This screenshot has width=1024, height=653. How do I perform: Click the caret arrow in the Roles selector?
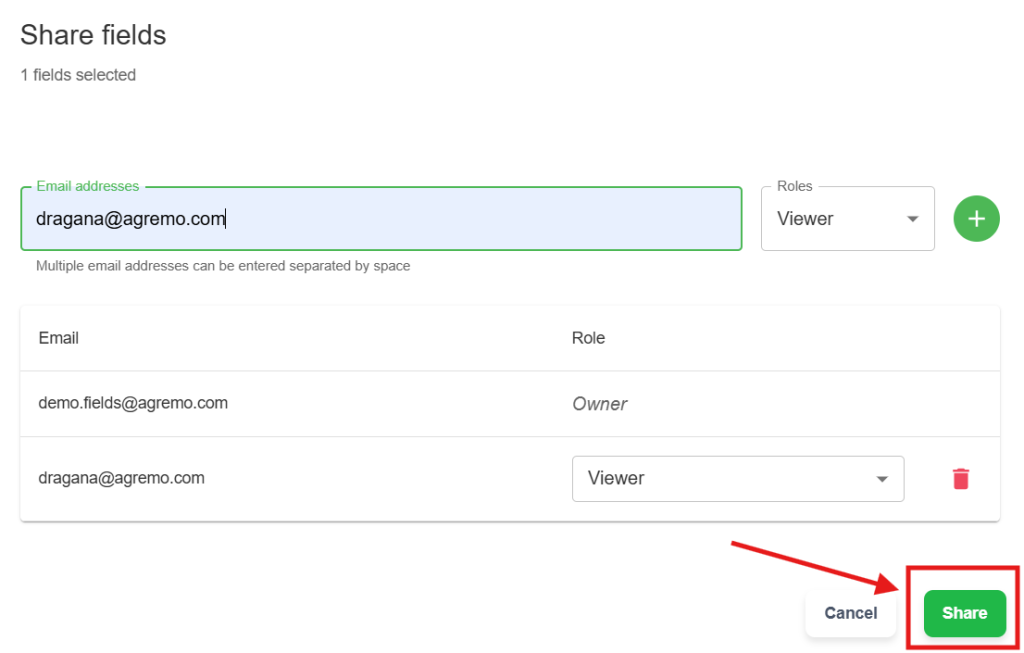point(912,219)
